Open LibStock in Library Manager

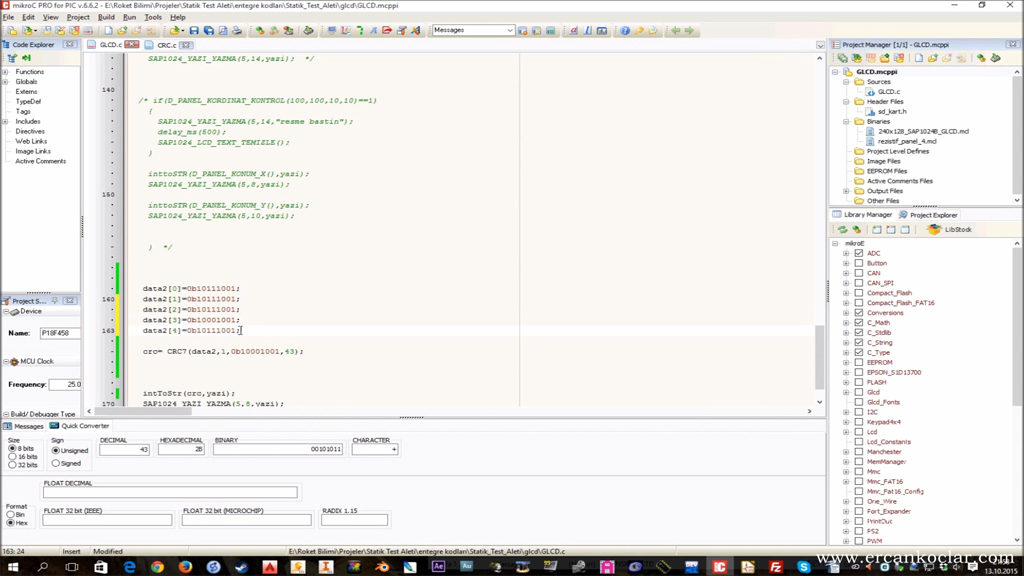point(950,230)
